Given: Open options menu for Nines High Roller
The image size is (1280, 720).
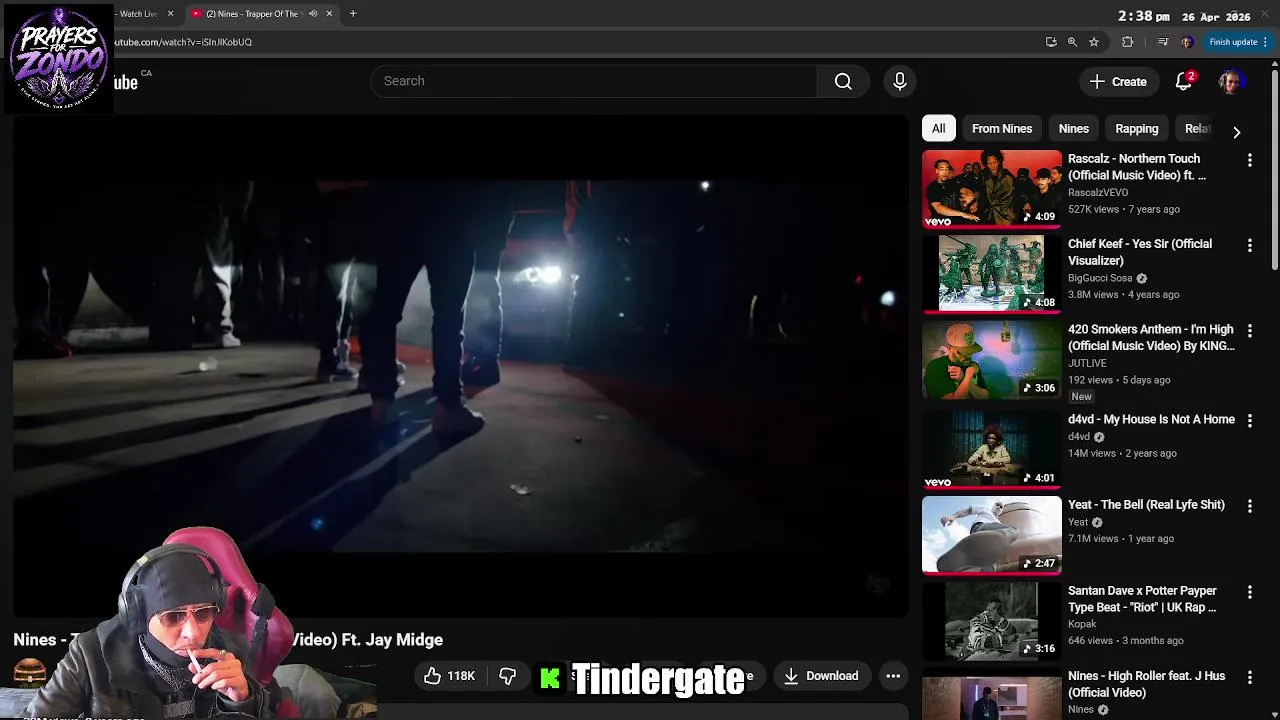Looking at the screenshot, I should (1250, 677).
